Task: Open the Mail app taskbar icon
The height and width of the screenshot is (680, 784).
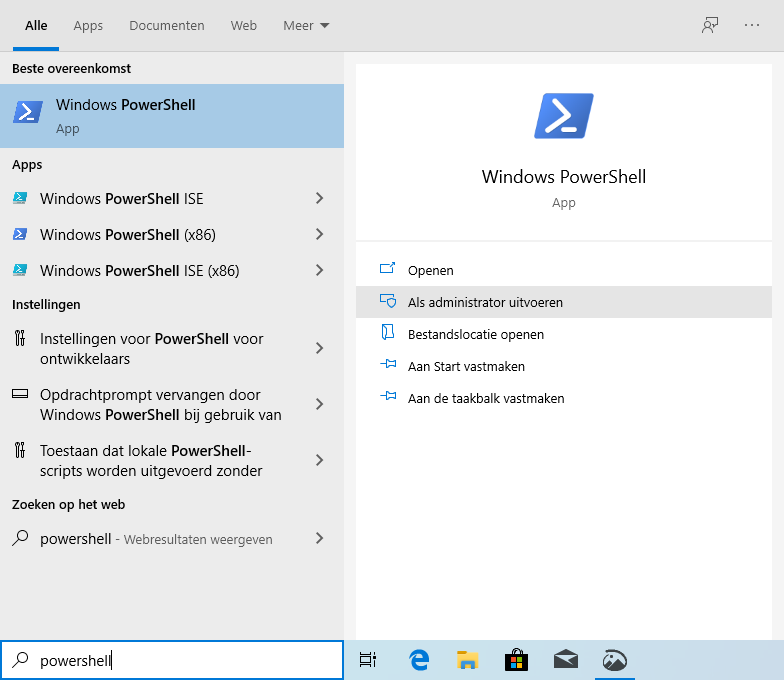Action: tap(565, 659)
